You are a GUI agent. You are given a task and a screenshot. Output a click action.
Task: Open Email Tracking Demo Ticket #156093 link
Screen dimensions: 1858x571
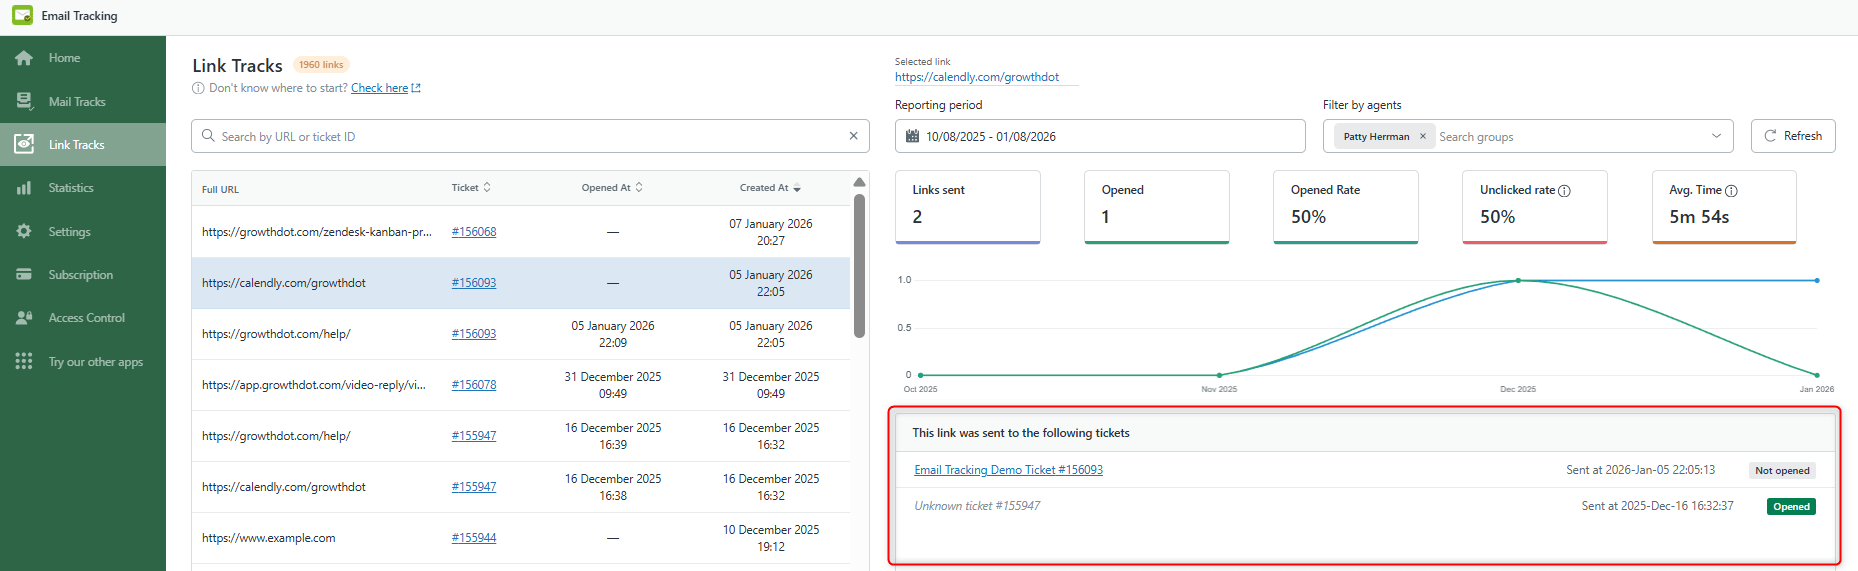tap(1008, 470)
